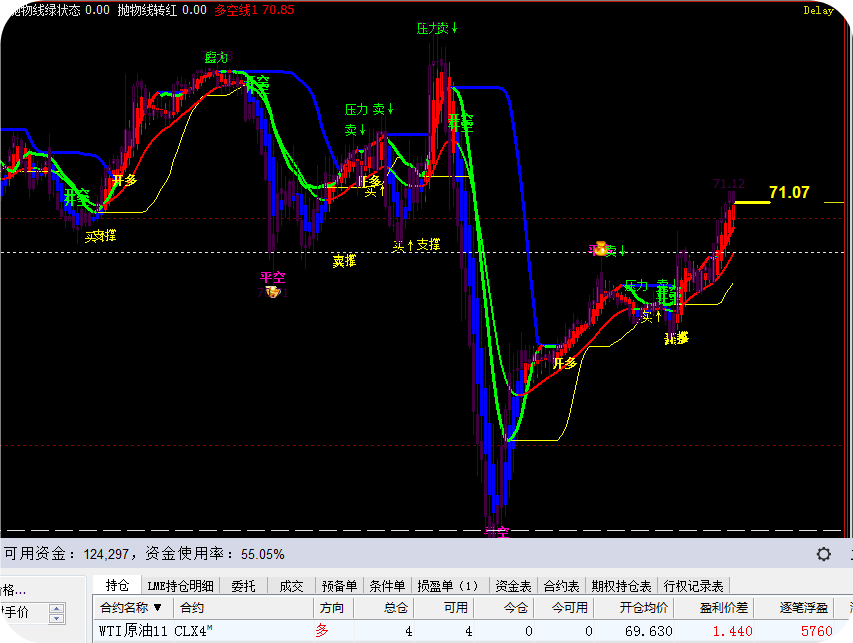Click the CLX4 contract cell
The height and width of the screenshot is (643, 853).
click(193, 631)
